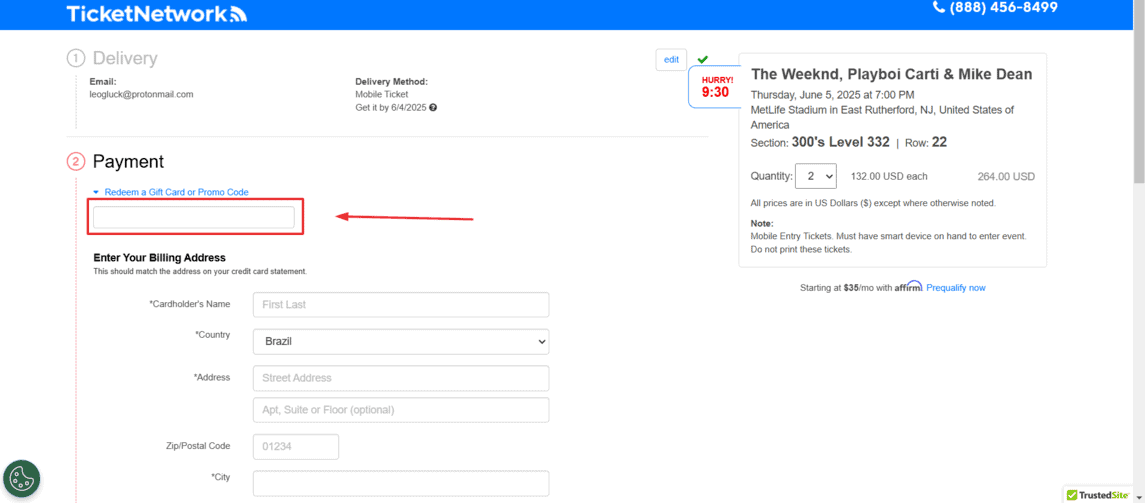Click the City input field
1145x503 pixels.
click(401, 483)
